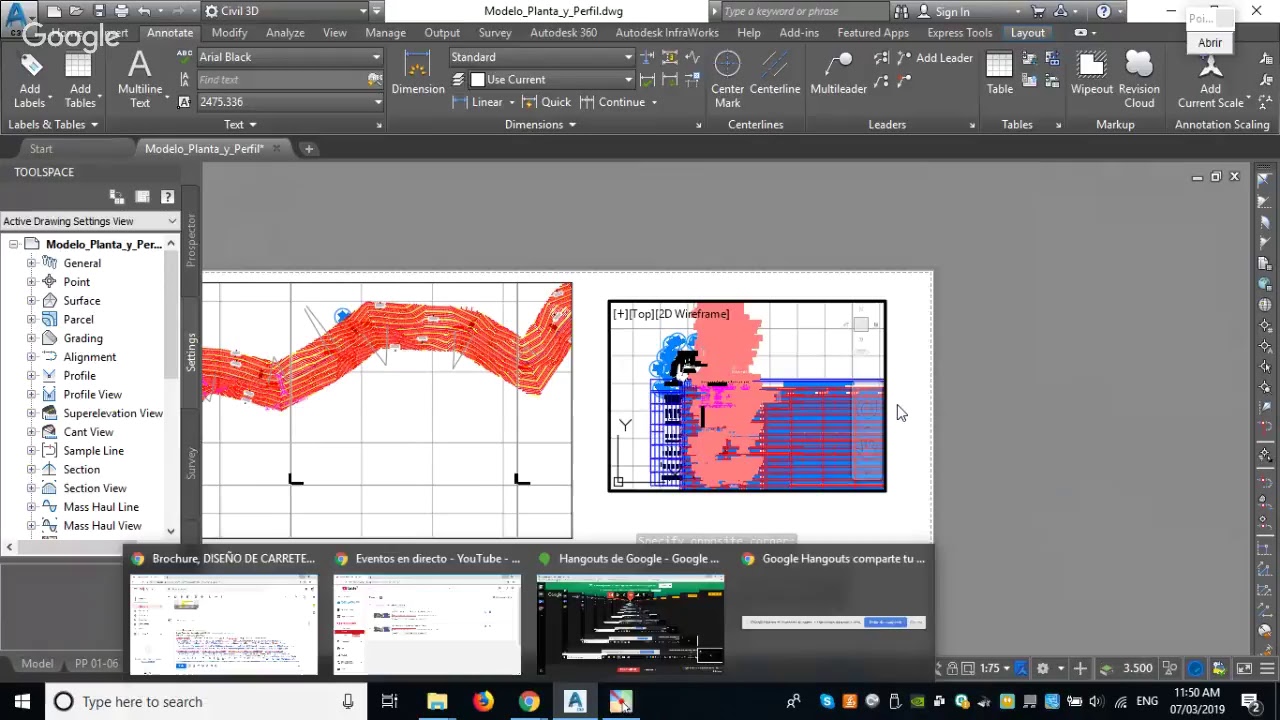Open the Add Tables tool
The height and width of the screenshot is (720, 1280).
(79, 80)
